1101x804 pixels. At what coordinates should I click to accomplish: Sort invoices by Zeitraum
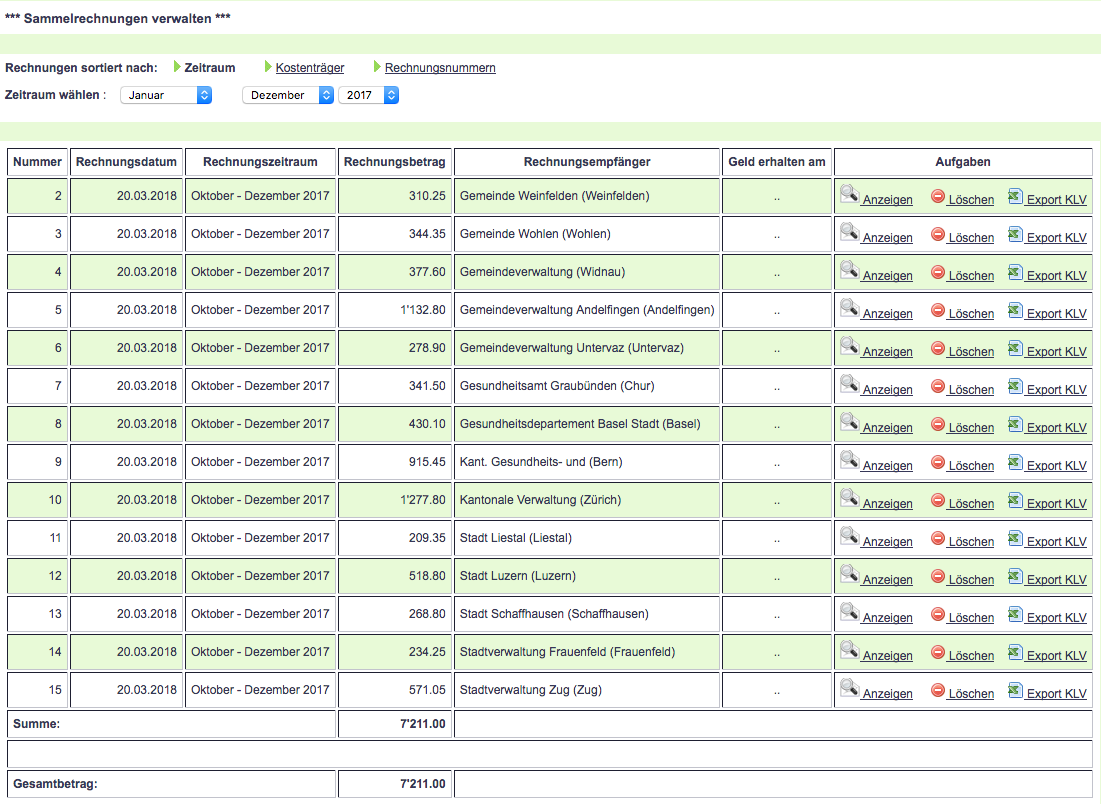click(210, 68)
